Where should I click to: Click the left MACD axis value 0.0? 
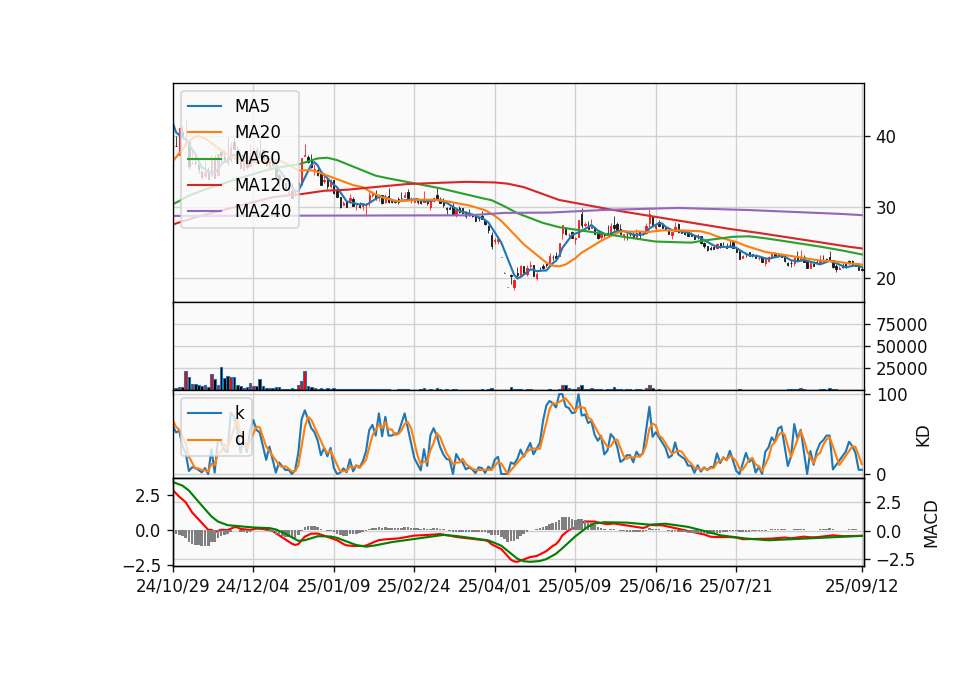click(x=148, y=531)
